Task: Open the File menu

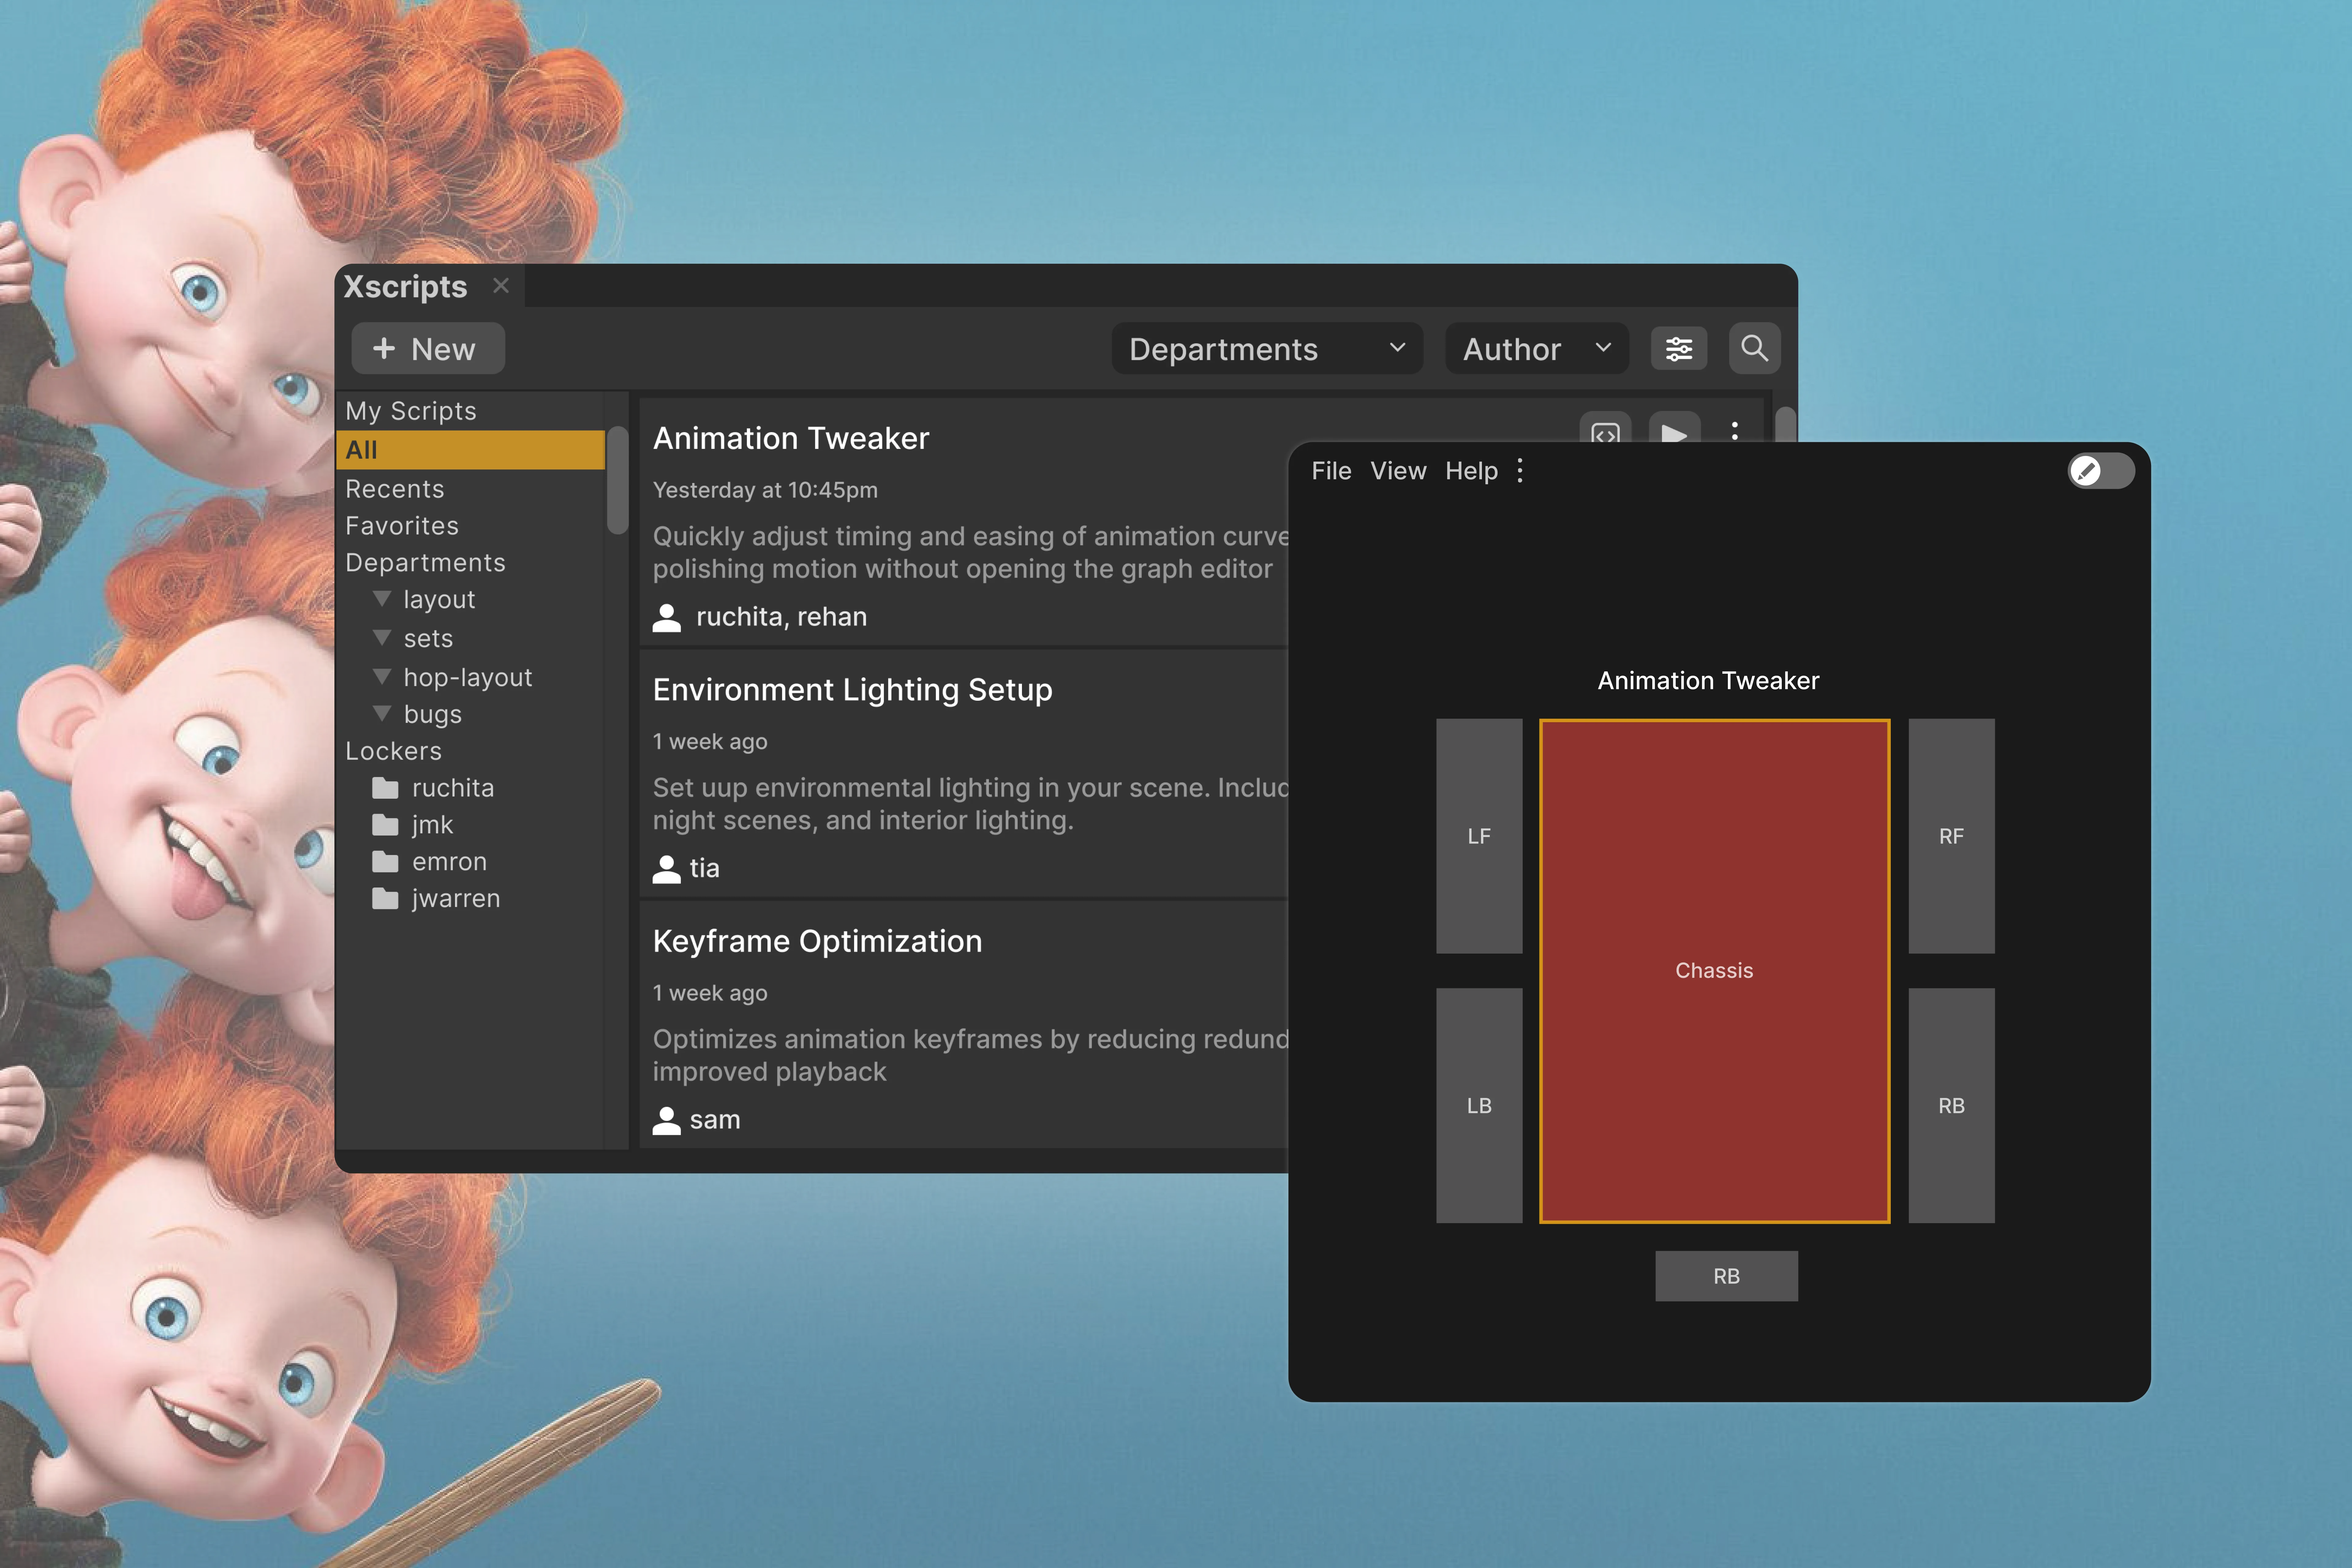Action: coord(1331,471)
